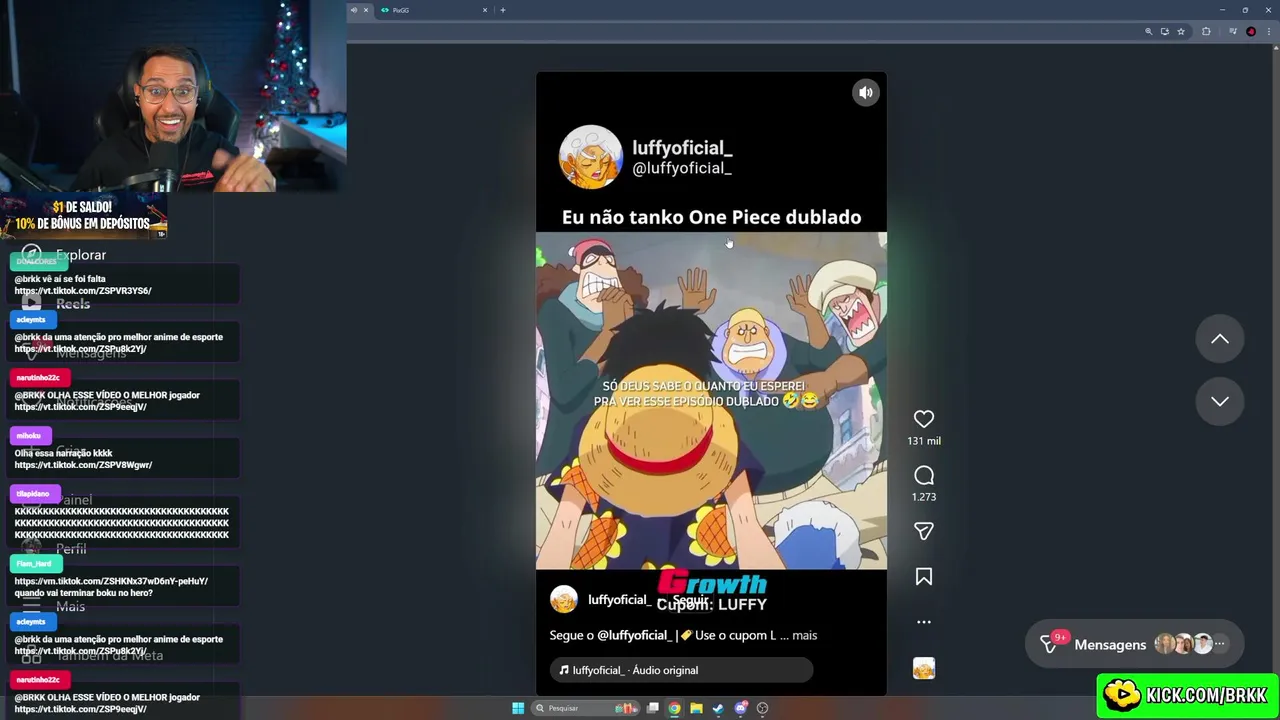1280x720 pixels.
Task: Open Task View in the taskbar
Action: coord(652,708)
